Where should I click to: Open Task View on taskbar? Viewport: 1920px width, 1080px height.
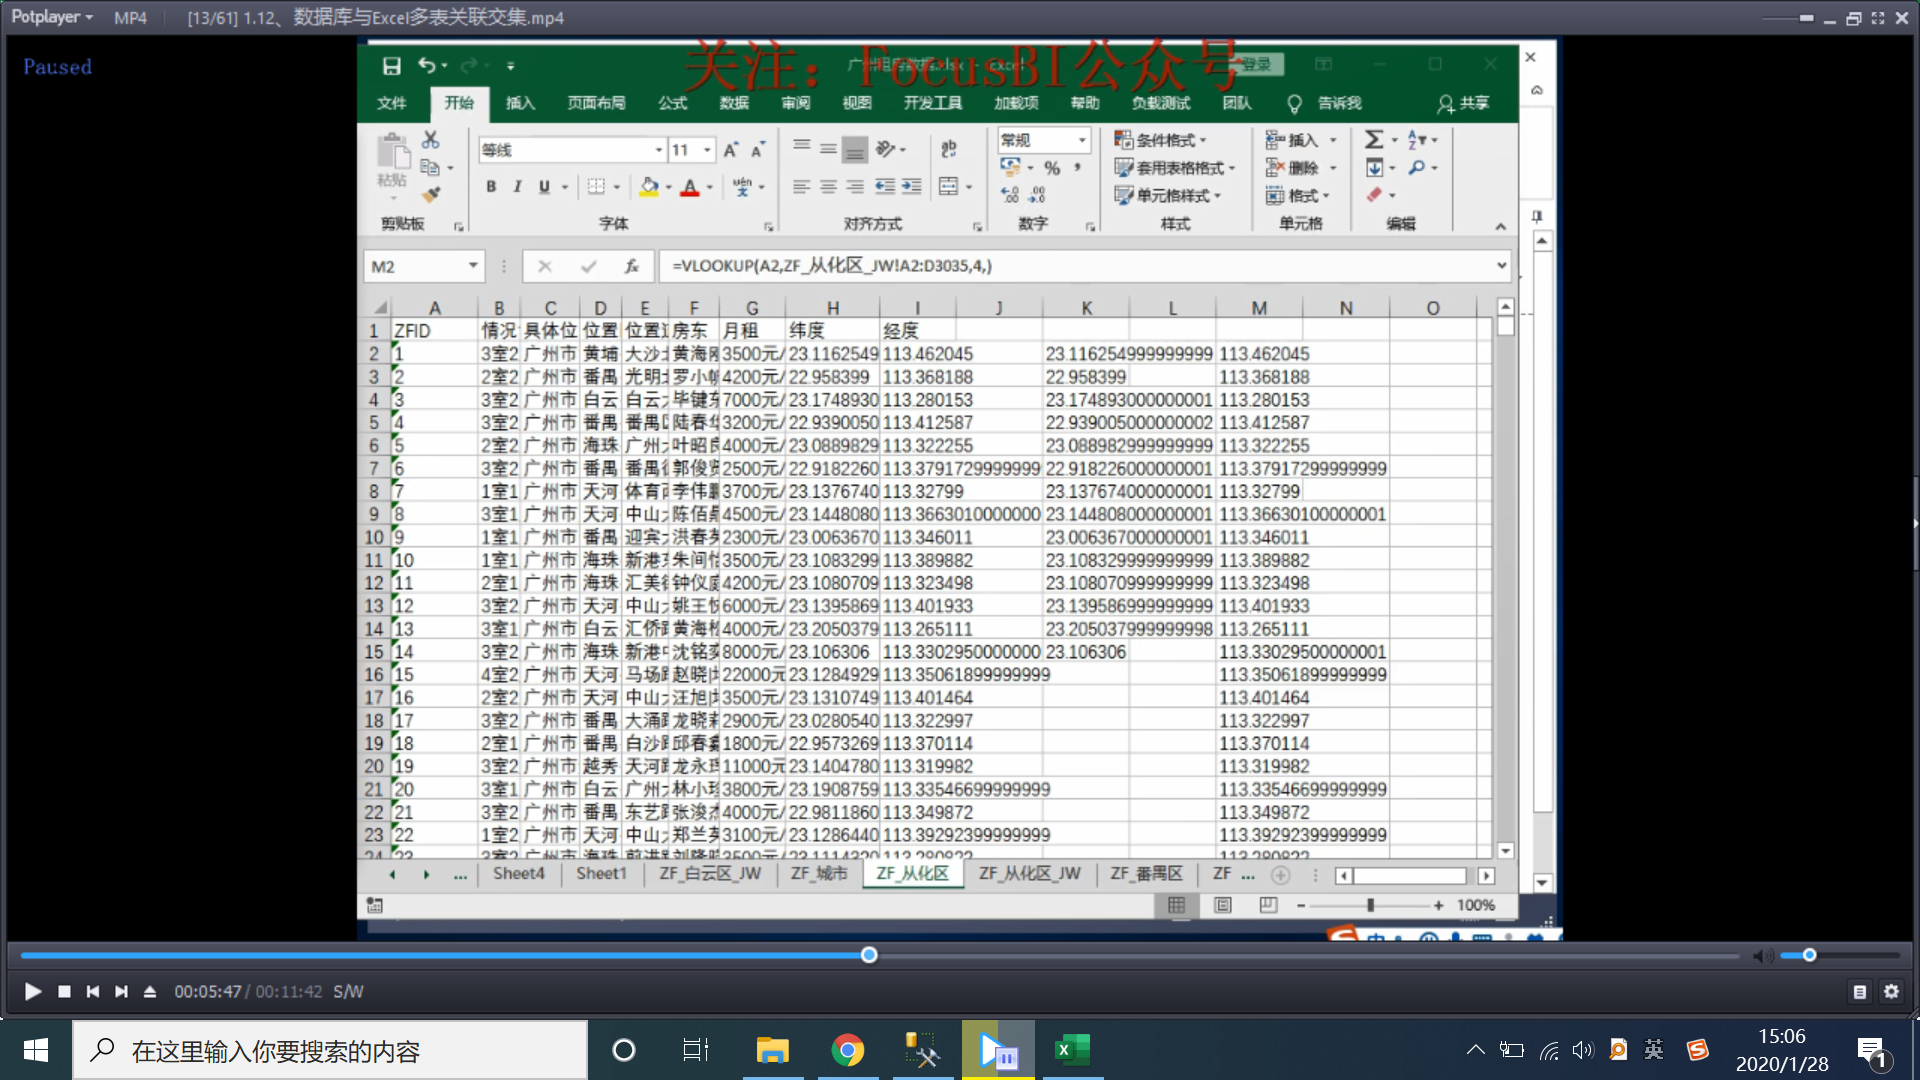click(695, 1050)
